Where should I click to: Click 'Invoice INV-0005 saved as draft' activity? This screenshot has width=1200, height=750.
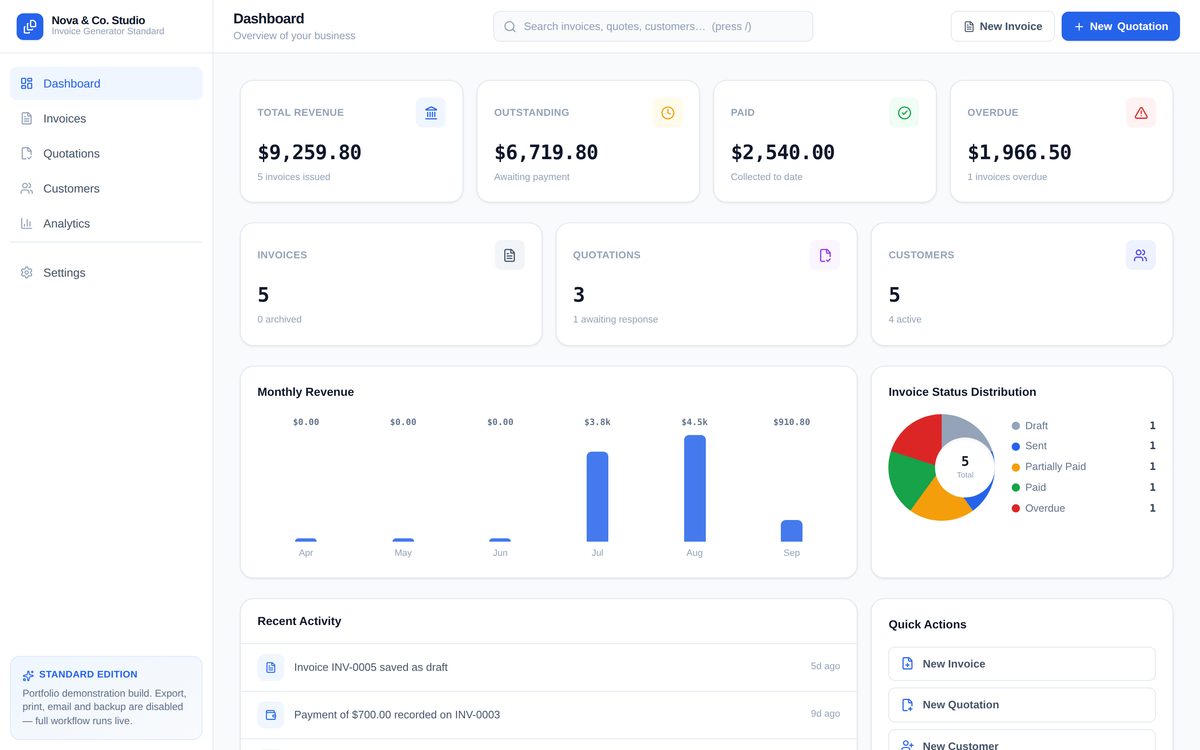[x=371, y=667]
